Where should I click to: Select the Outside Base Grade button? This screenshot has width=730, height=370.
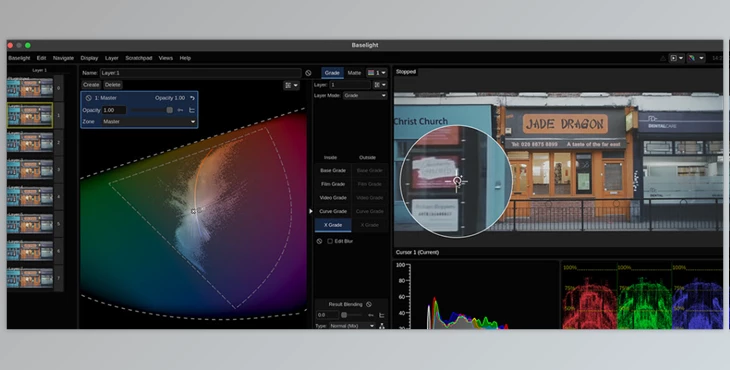(x=370, y=170)
